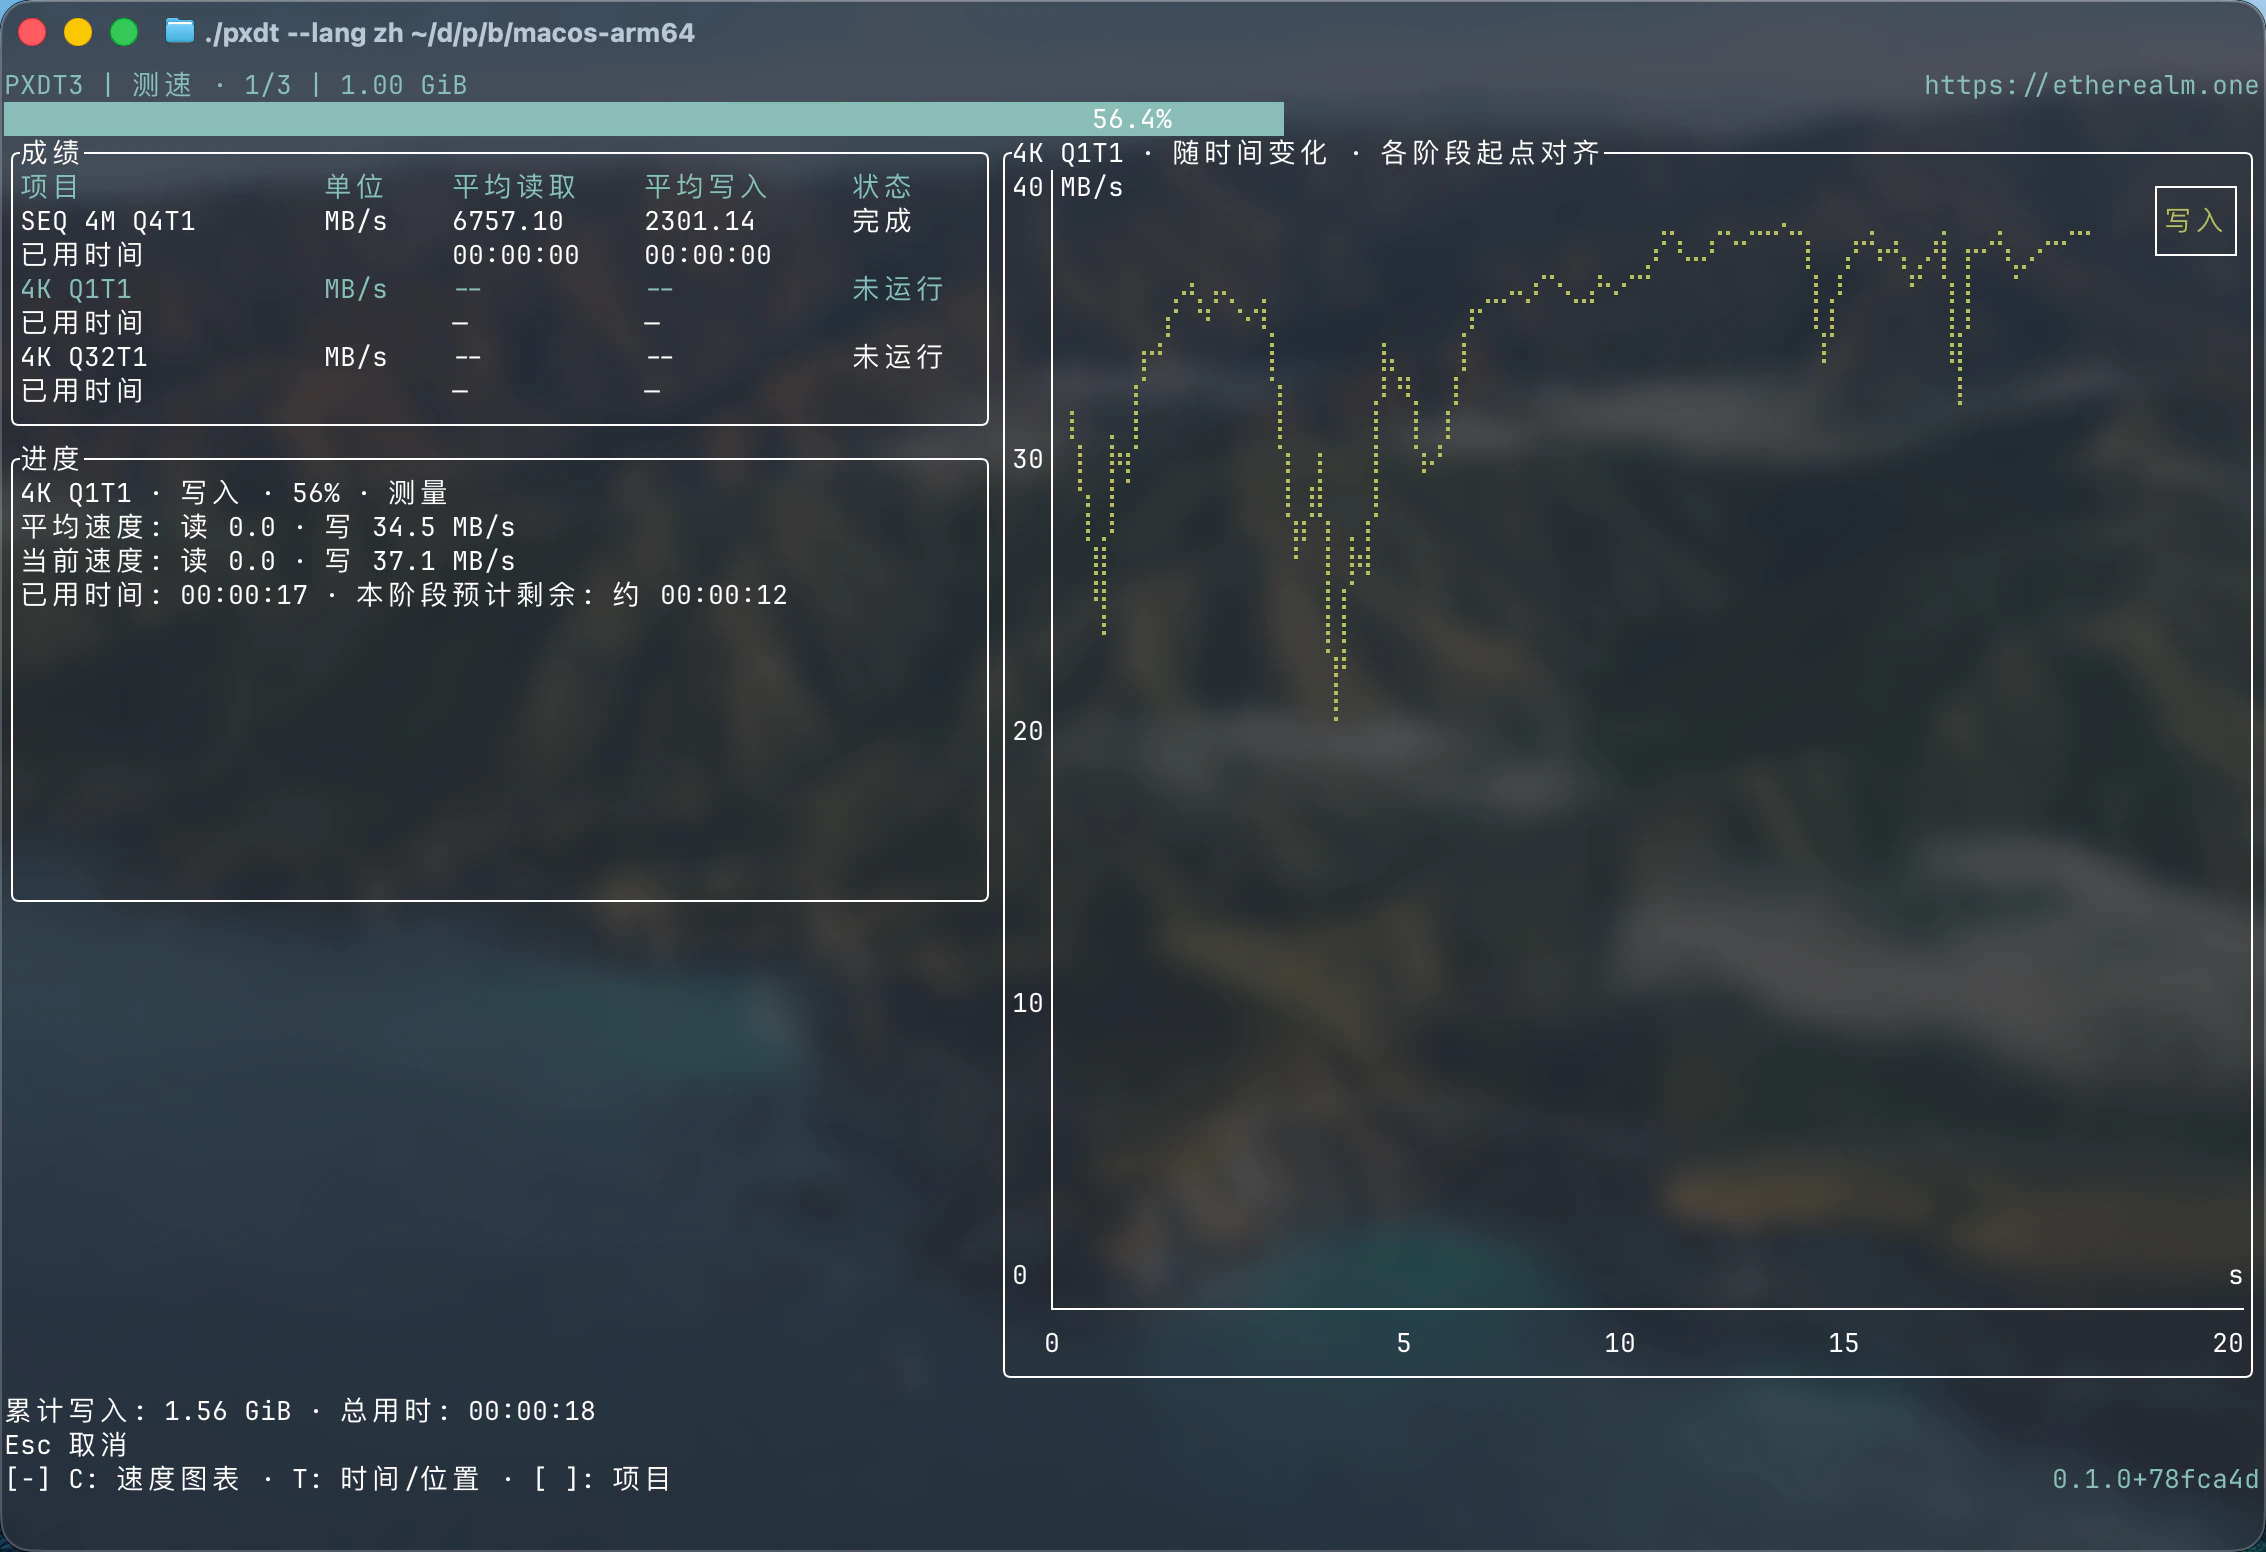Click the 成绩 panel title
Screen dimensions: 2266x1552
(50, 153)
